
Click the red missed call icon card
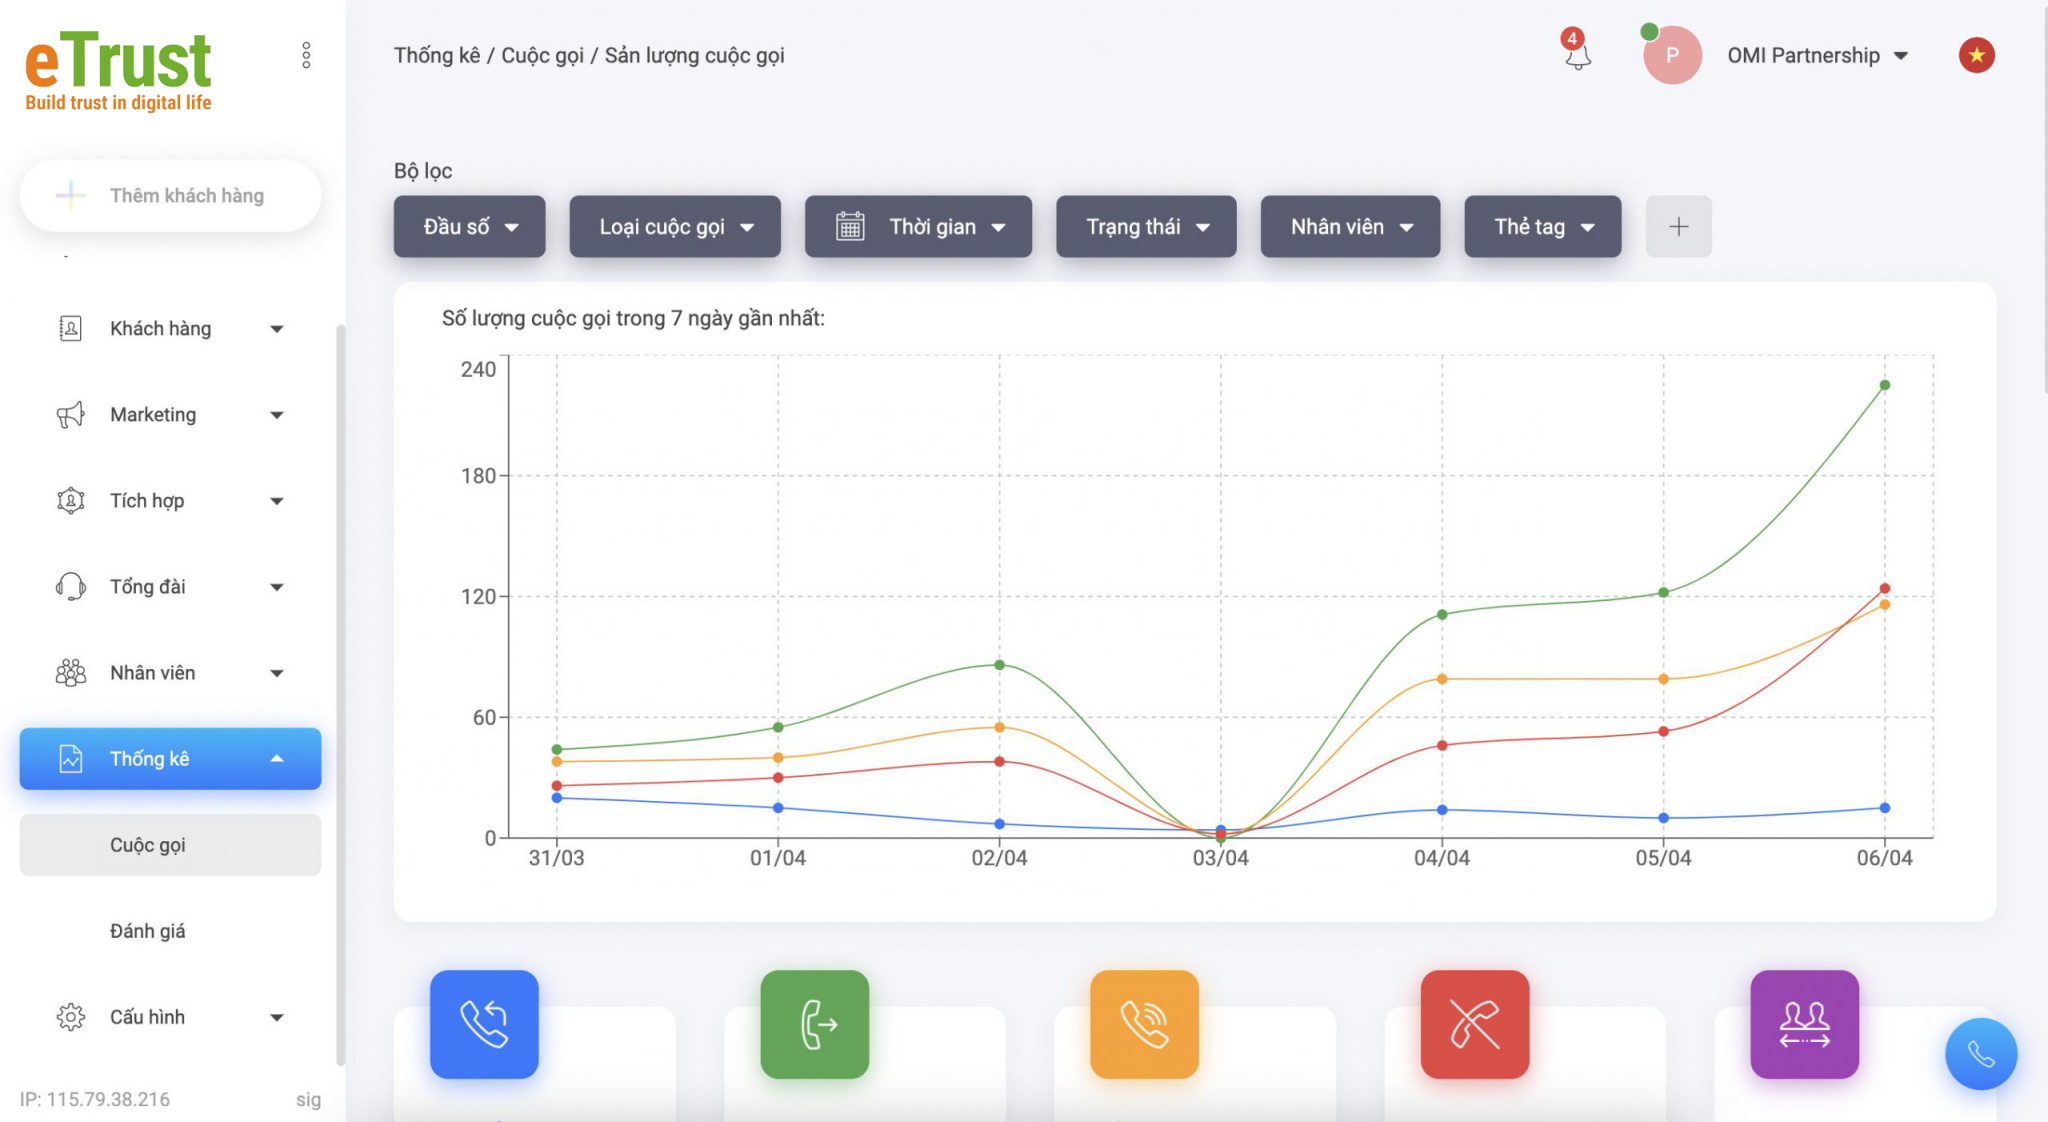click(1474, 1024)
